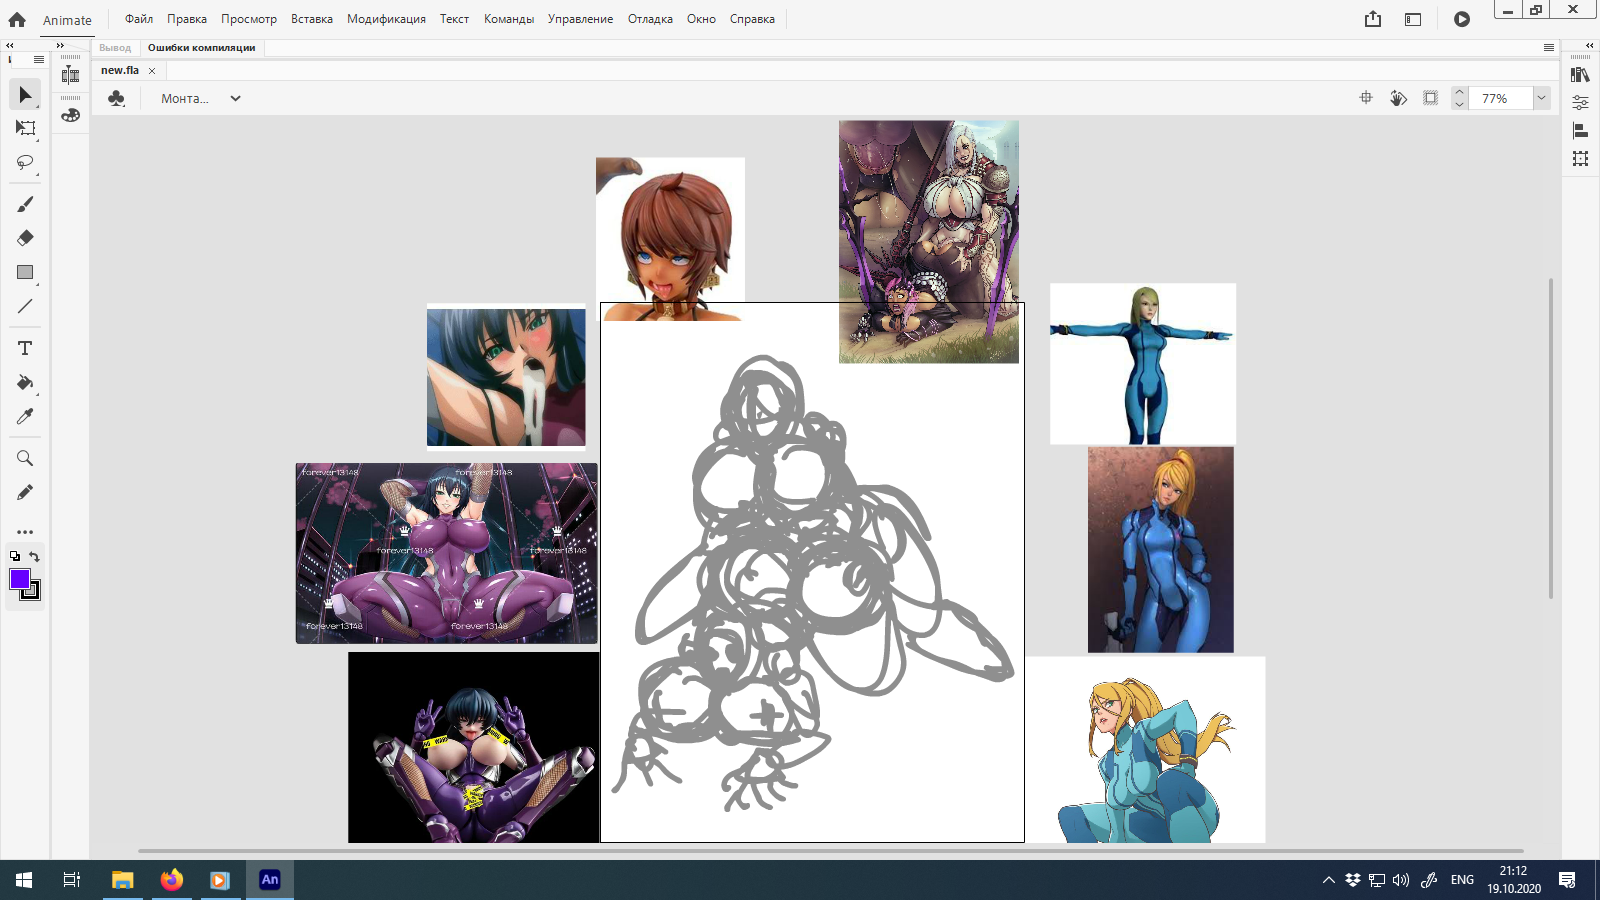The height and width of the screenshot is (900, 1600).
Task: Center the stage with the crosshair icon
Action: (x=1366, y=98)
